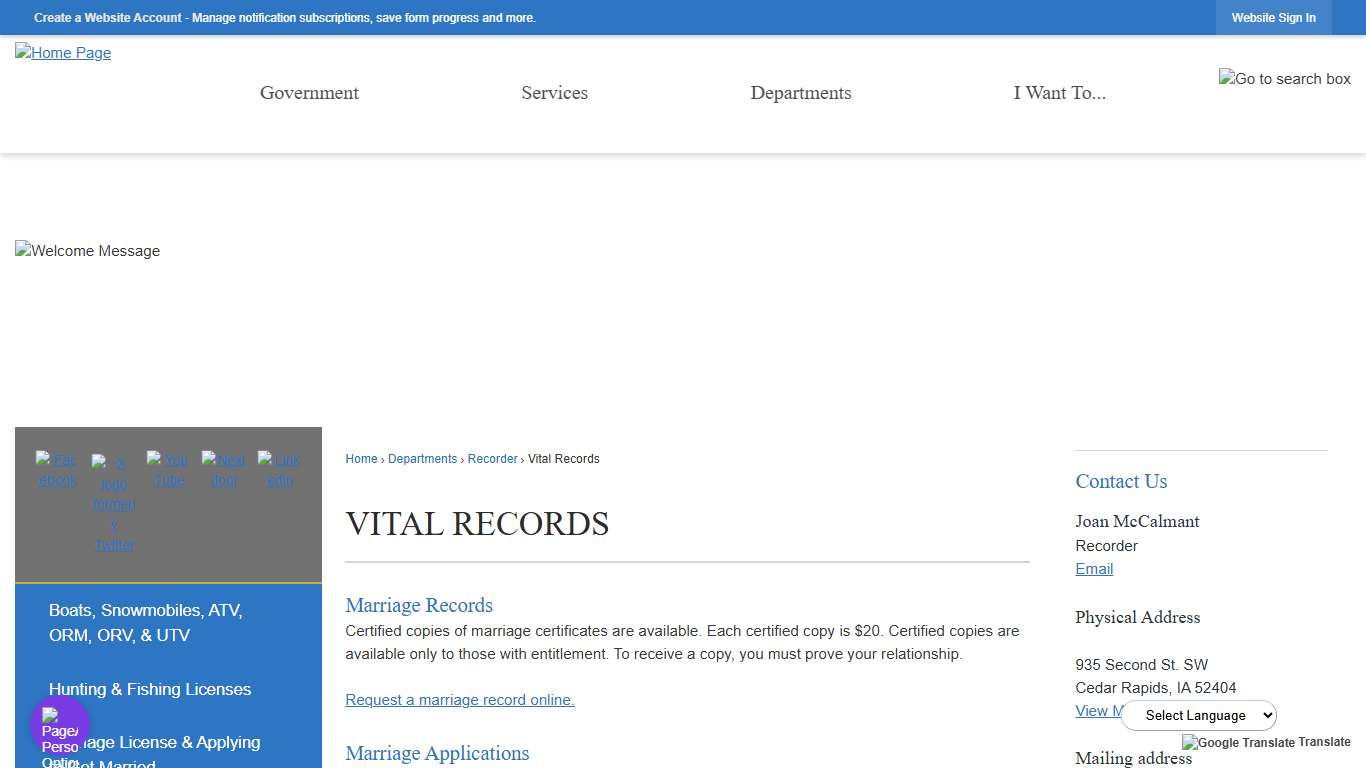Email Joan McCalmant the Recorder
The height and width of the screenshot is (768, 1366).
[1093, 569]
